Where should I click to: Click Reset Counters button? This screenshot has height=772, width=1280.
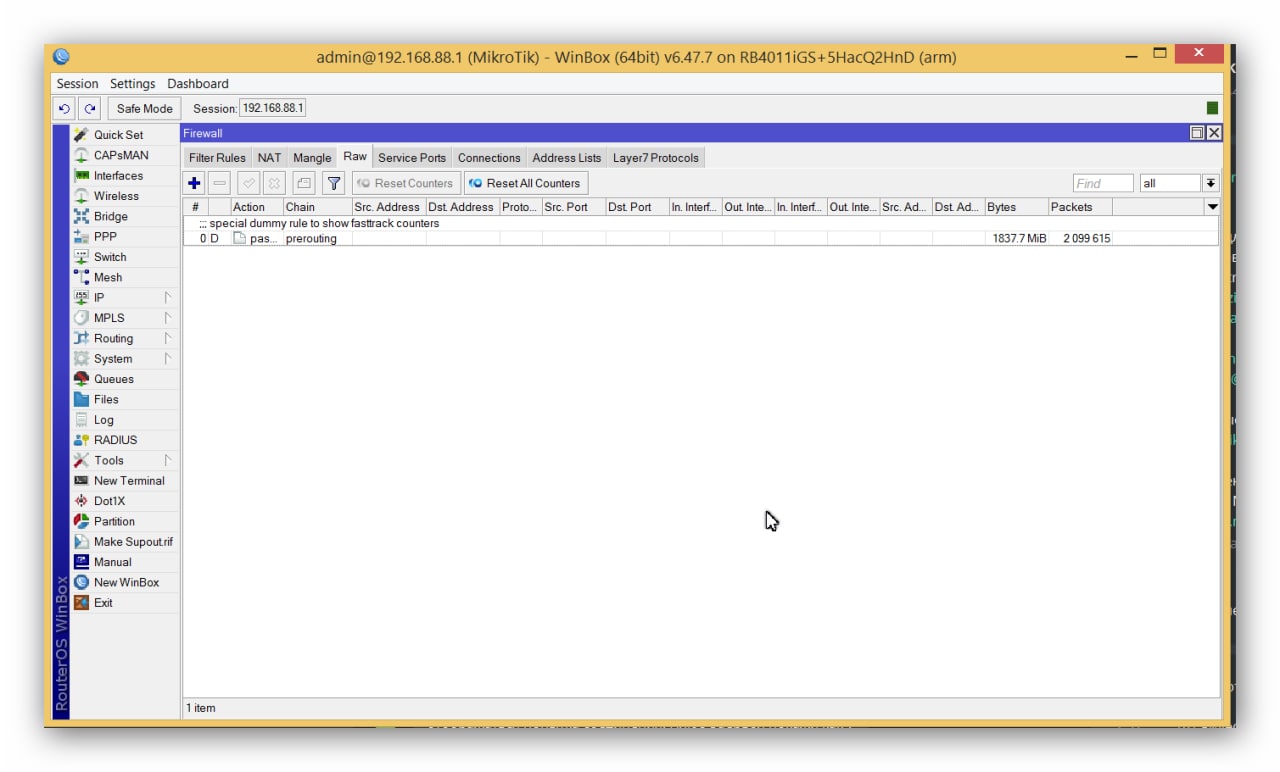405,183
